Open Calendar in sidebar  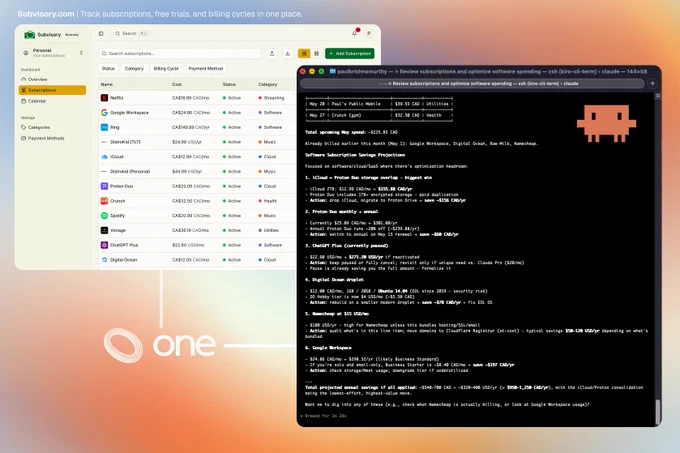tap(52, 101)
